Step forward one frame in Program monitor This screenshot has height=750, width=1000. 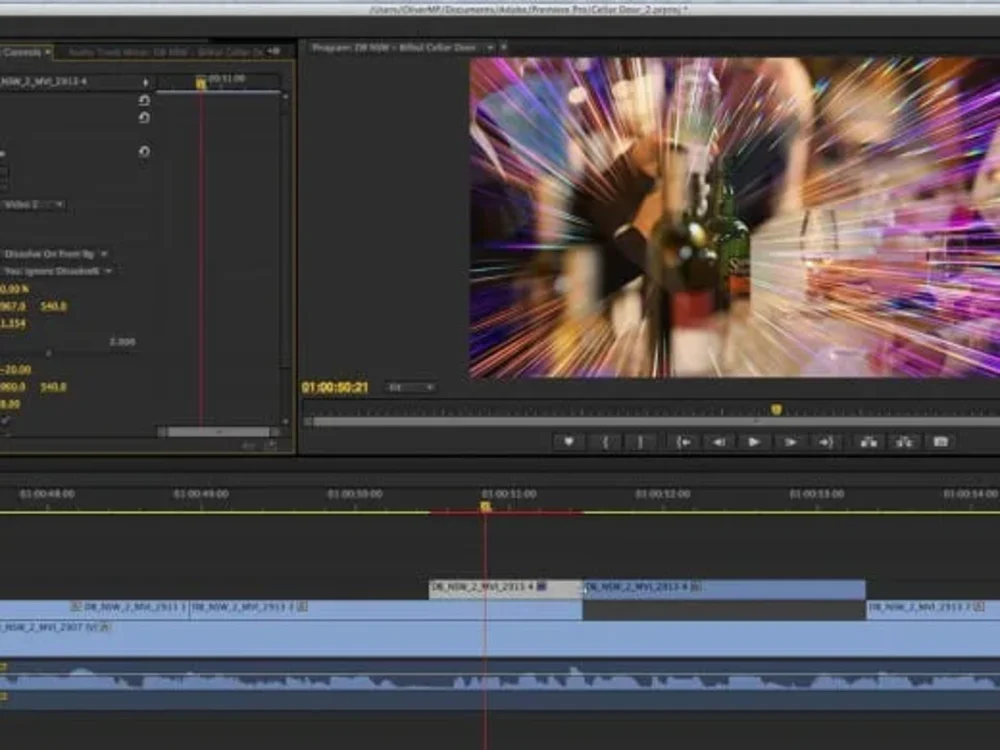(x=790, y=442)
